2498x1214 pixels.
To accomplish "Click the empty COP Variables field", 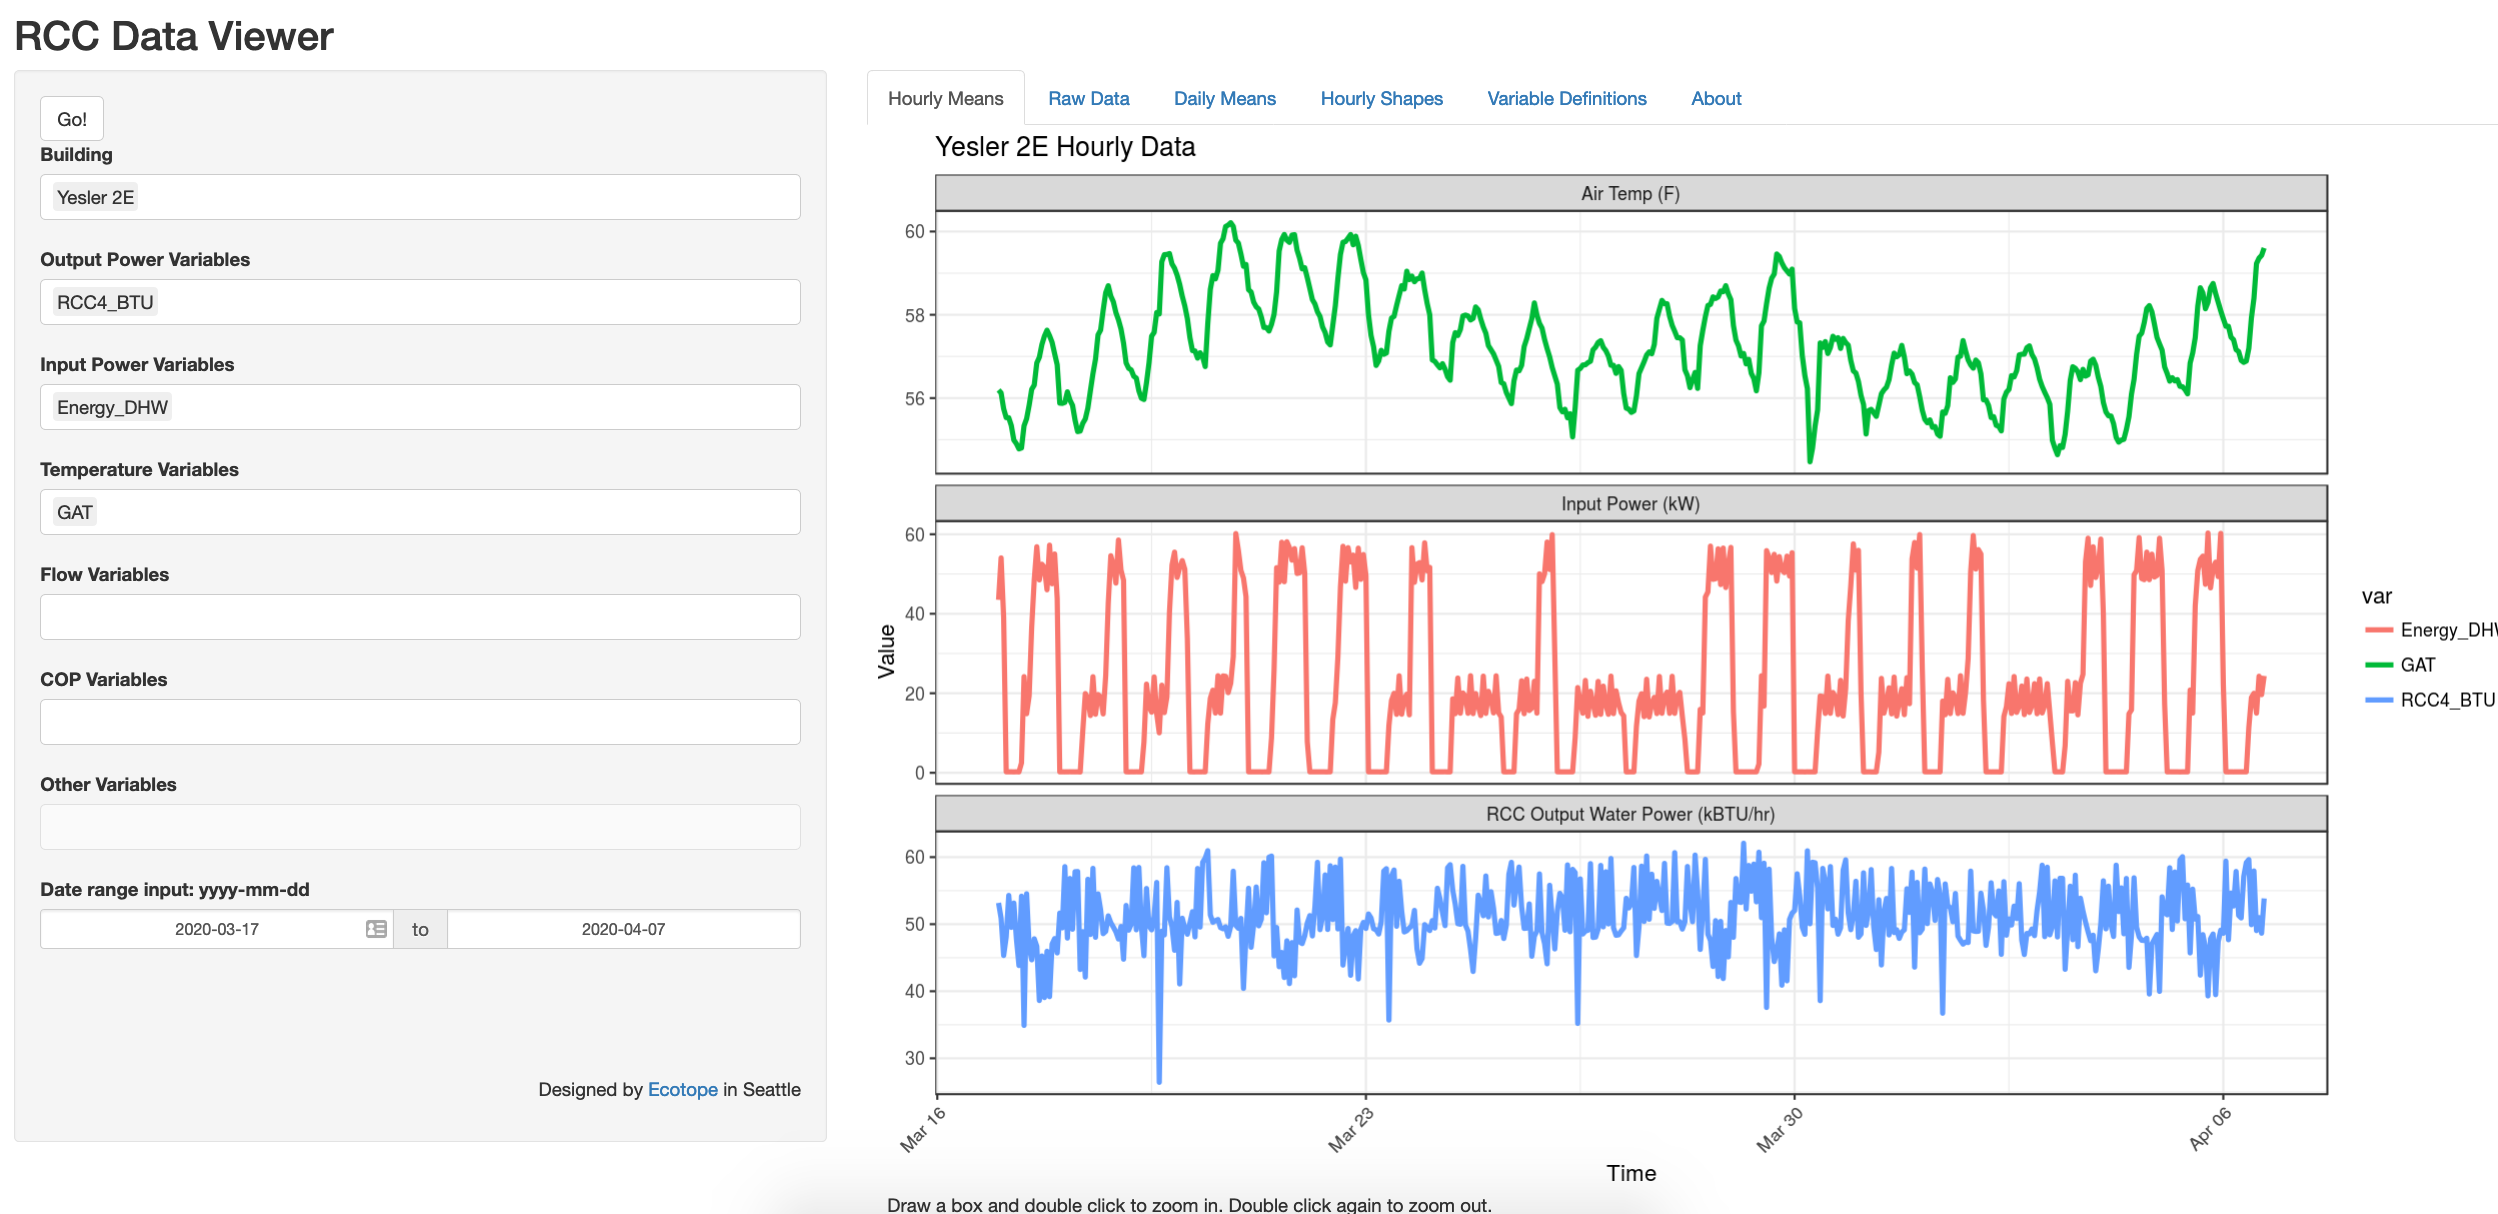I will point(420,722).
